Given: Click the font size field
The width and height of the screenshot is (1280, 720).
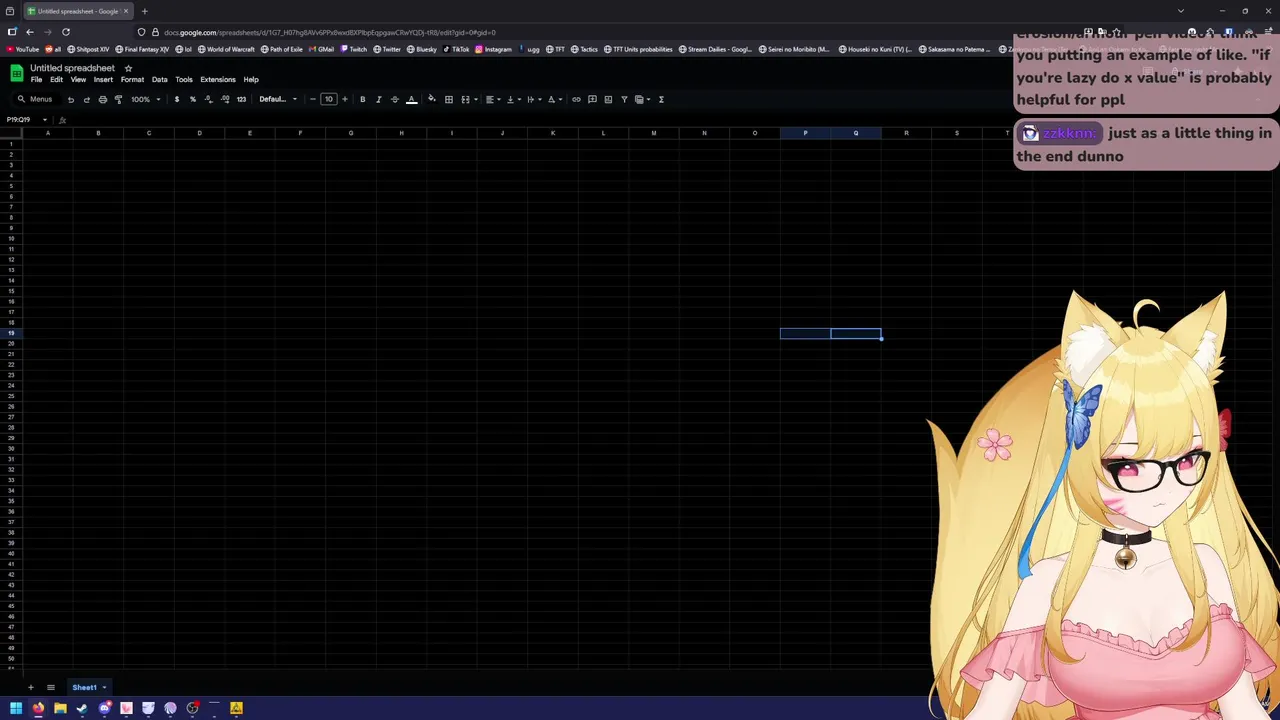Looking at the screenshot, I should [x=328, y=99].
